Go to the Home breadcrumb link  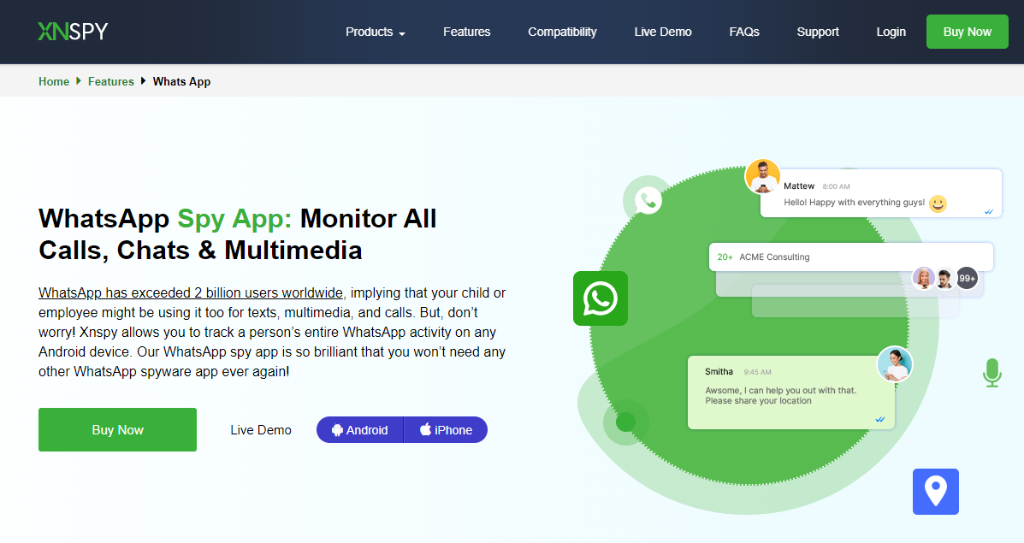tap(54, 82)
